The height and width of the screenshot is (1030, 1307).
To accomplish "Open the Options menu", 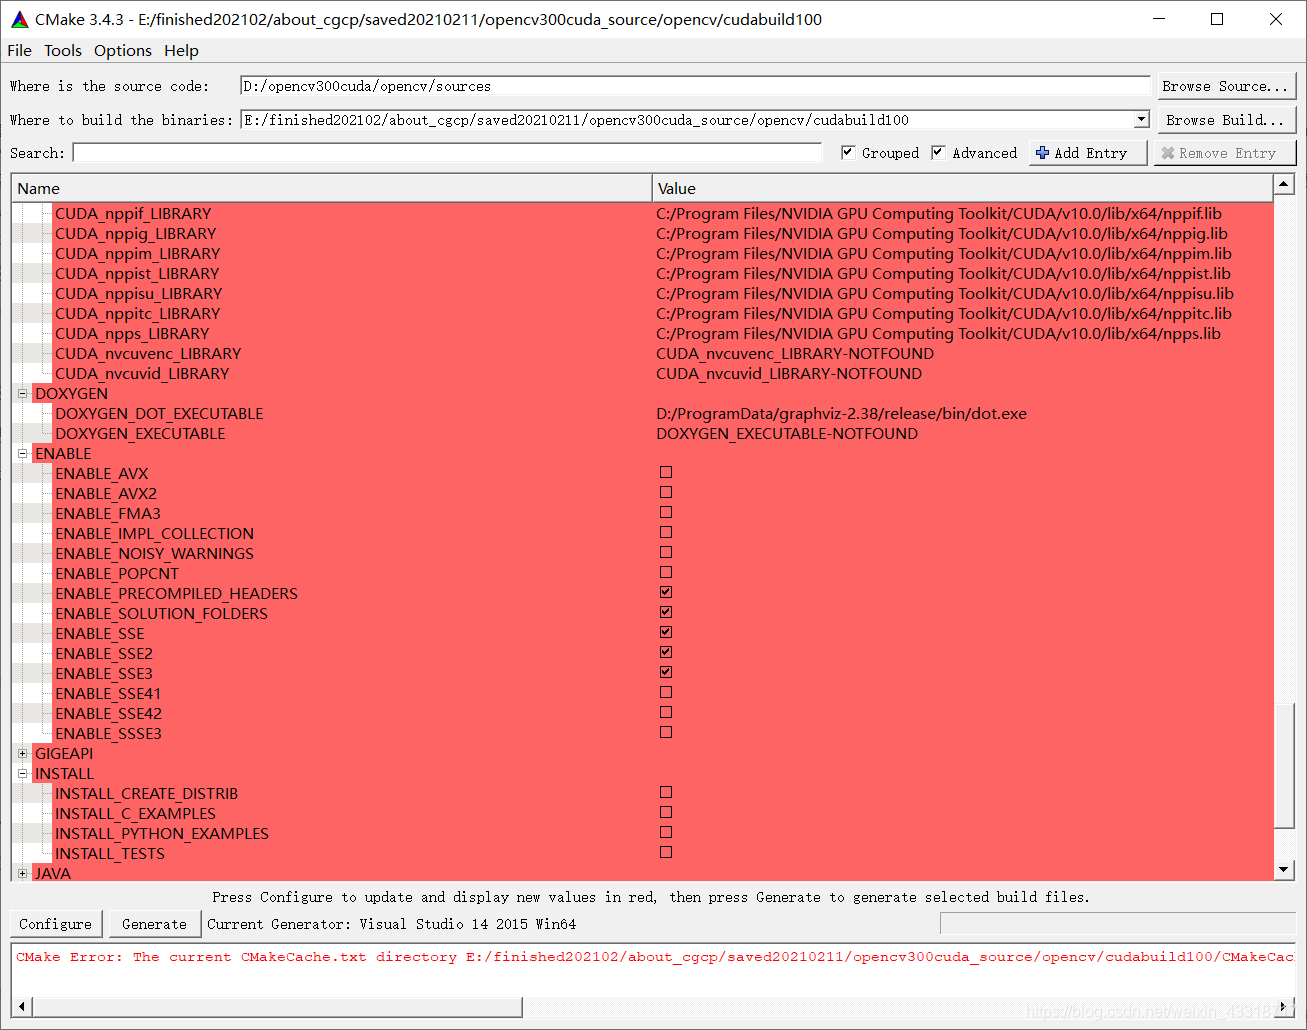I will (123, 50).
